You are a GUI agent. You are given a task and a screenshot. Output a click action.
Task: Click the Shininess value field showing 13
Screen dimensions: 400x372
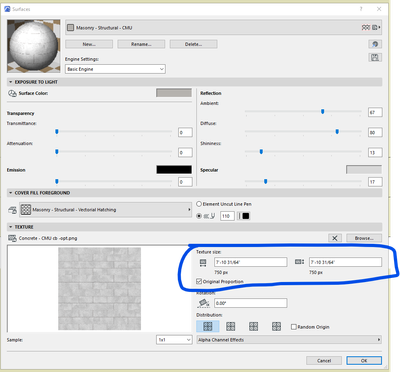[375, 152]
